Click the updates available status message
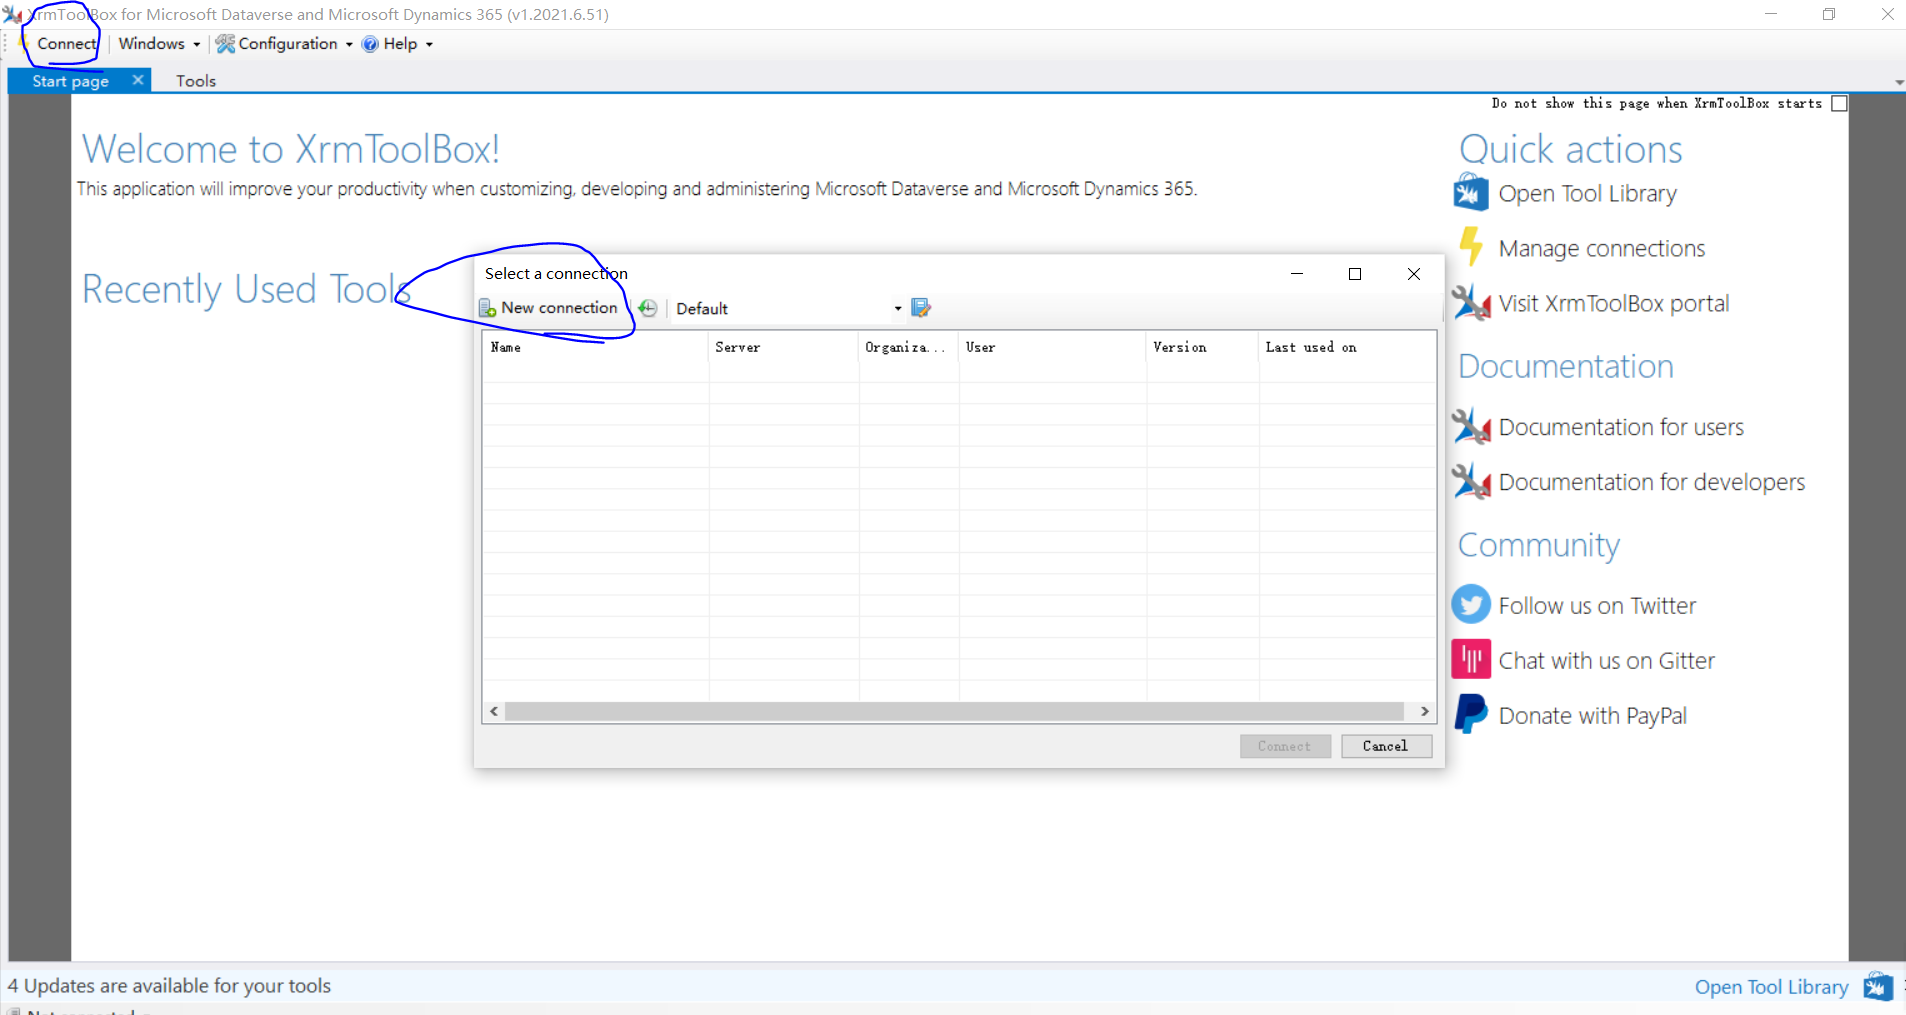 coord(169,986)
